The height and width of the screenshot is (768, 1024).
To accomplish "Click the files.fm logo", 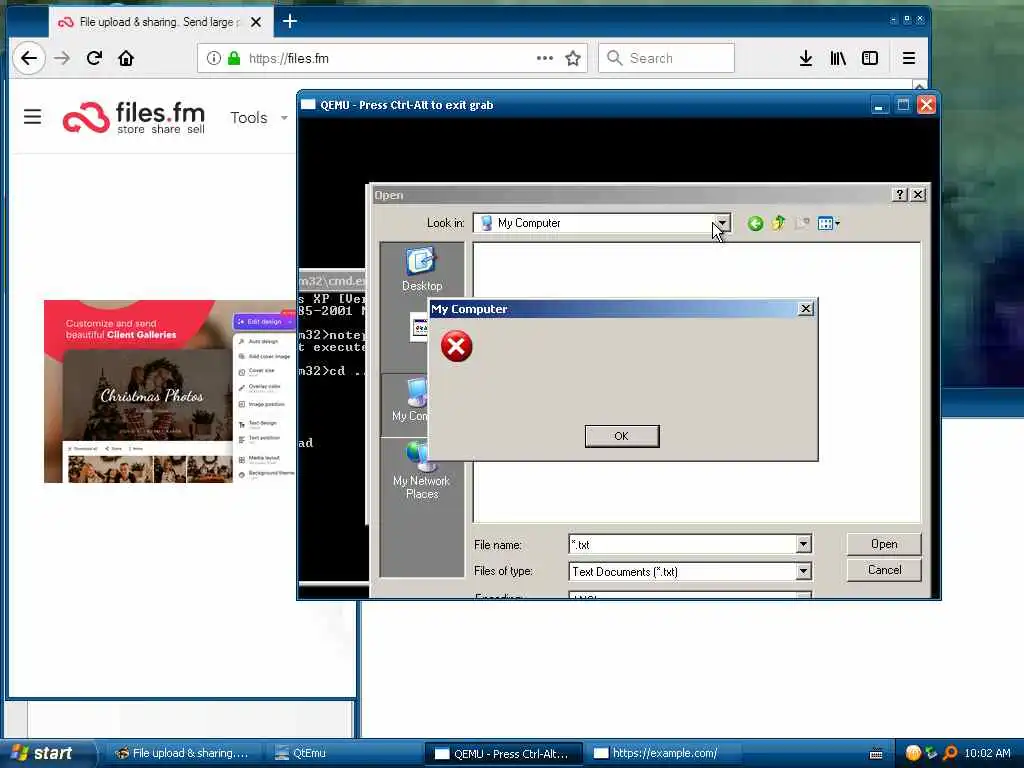I will 134,118.
